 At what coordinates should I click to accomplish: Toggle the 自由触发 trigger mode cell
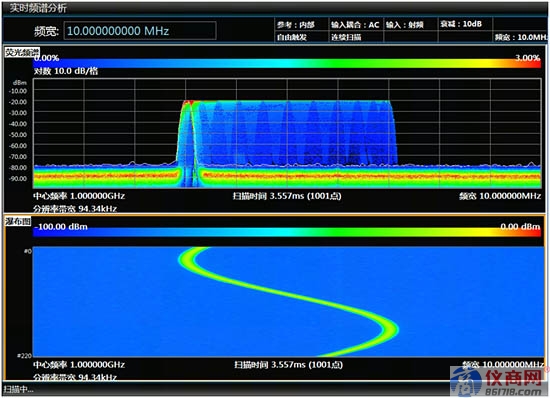(301, 37)
